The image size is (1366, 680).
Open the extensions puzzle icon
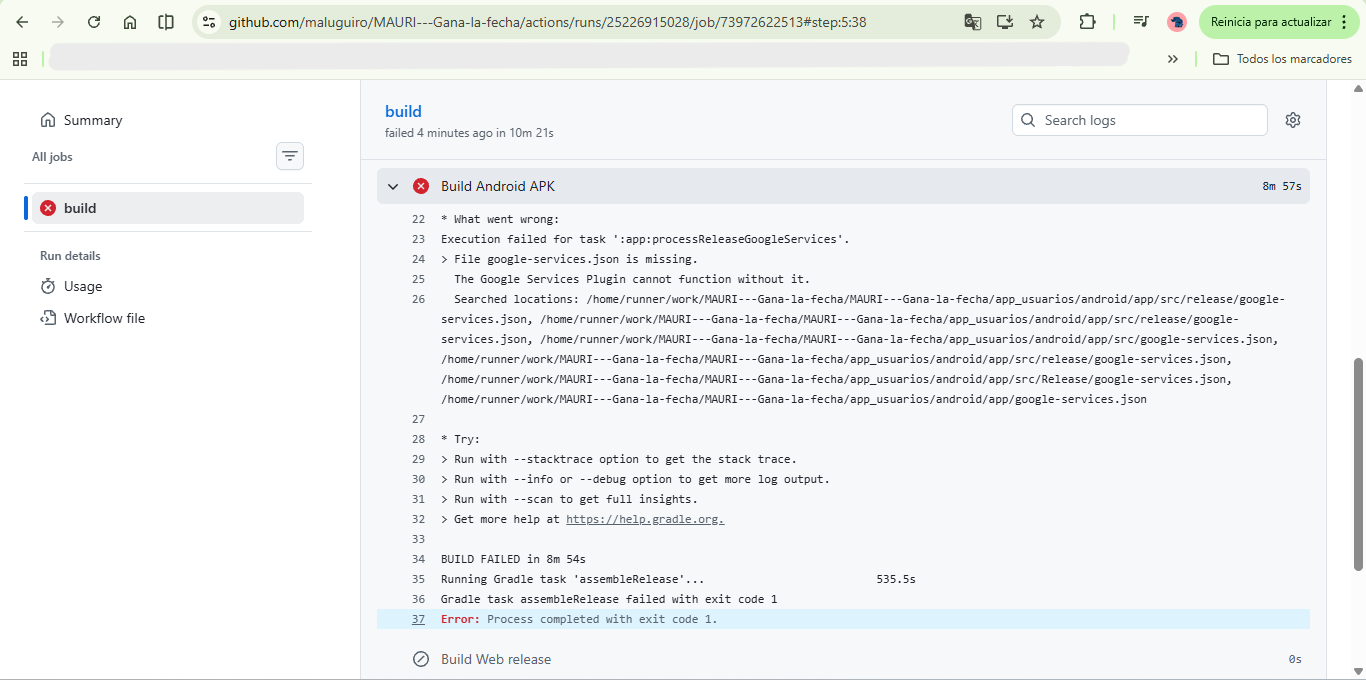[x=1087, y=22]
